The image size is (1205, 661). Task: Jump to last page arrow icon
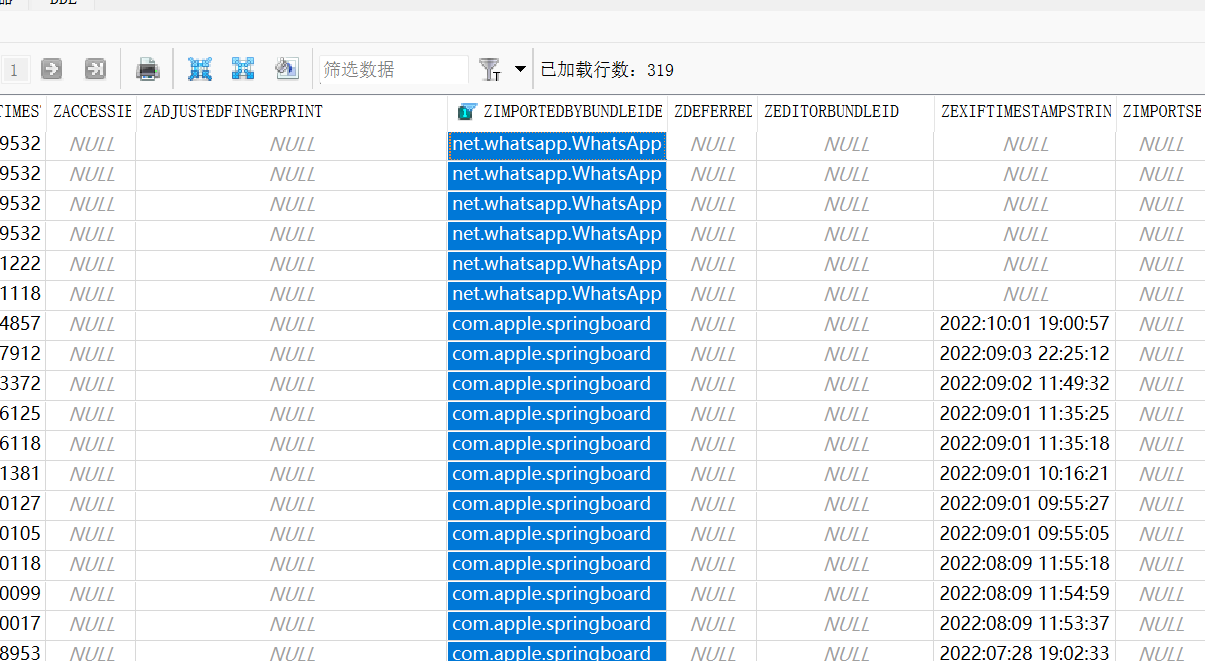95,69
